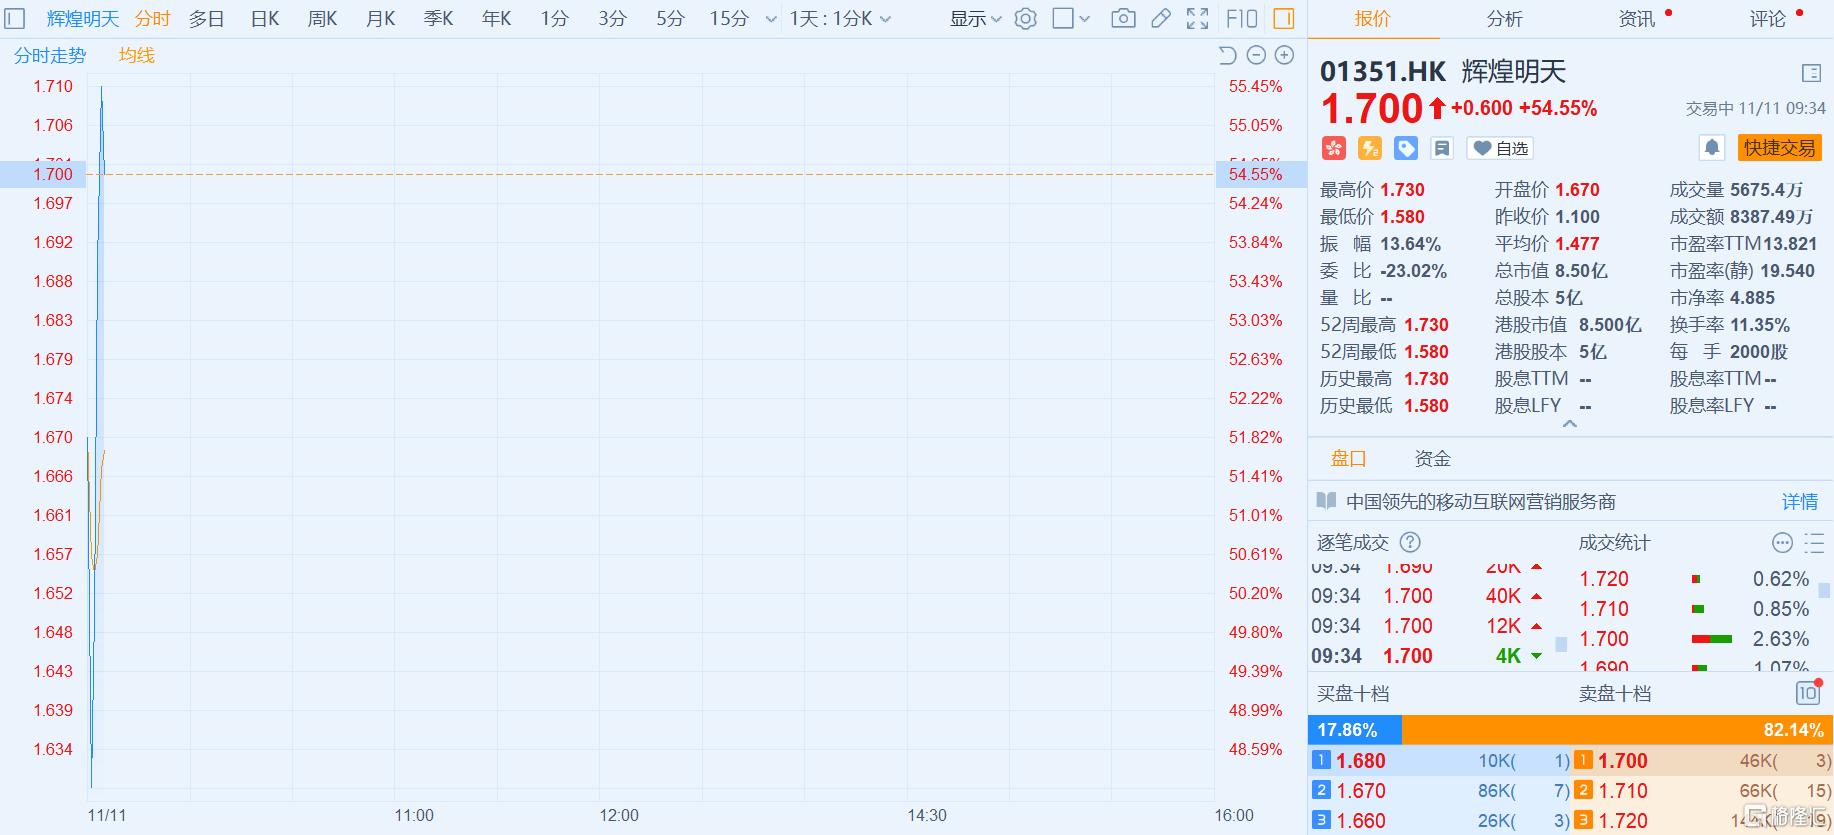The image size is (1834, 835).
Task: Toggle the 均线 average line display
Action: tap(137, 56)
